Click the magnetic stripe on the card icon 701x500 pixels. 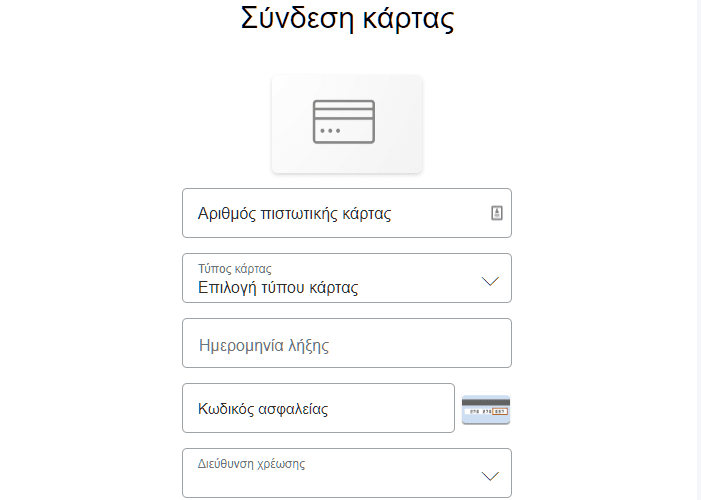point(344,112)
